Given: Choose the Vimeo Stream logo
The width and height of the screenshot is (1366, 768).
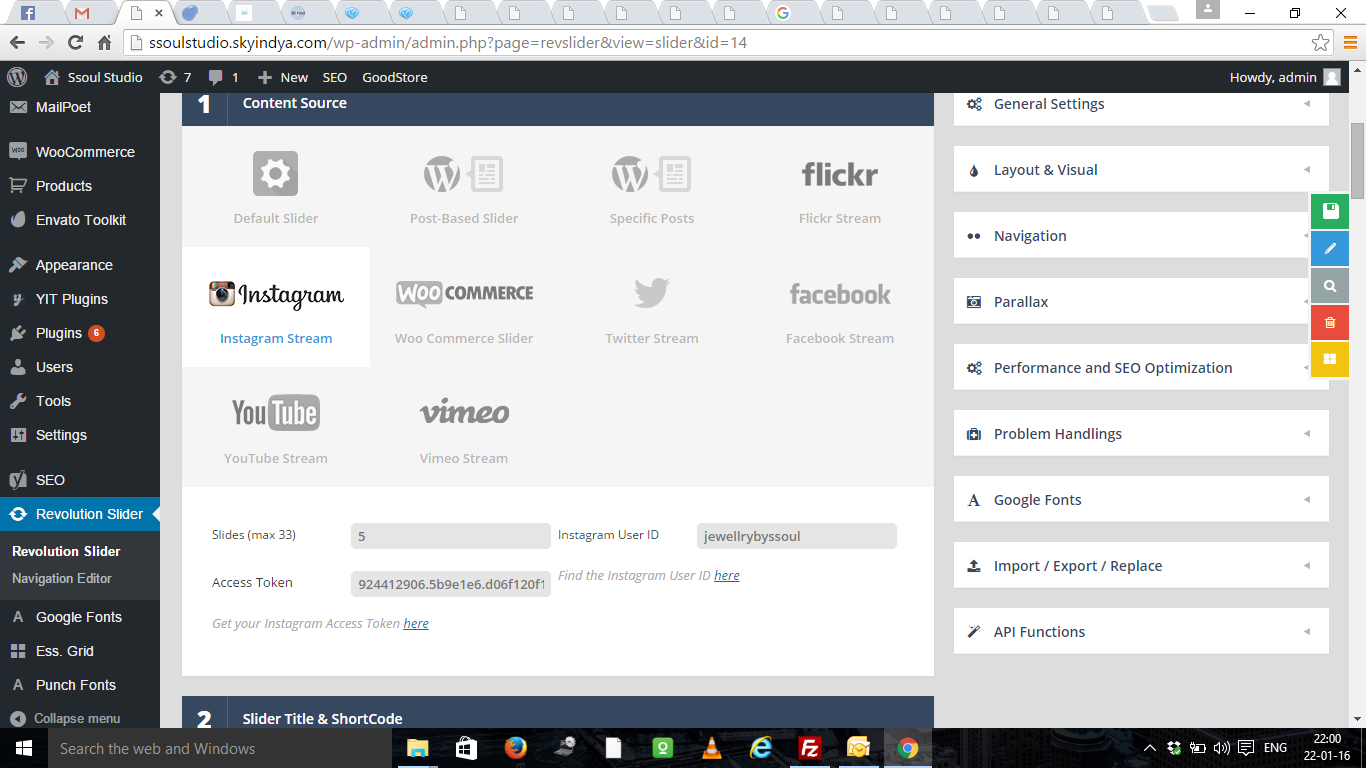Looking at the screenshot, I should point(464,412).
